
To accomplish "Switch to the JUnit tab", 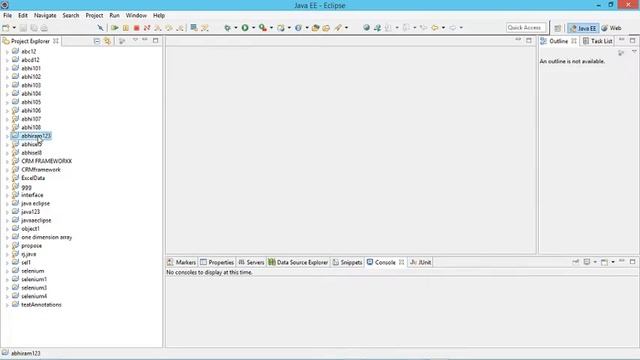I will coord(421,262).
